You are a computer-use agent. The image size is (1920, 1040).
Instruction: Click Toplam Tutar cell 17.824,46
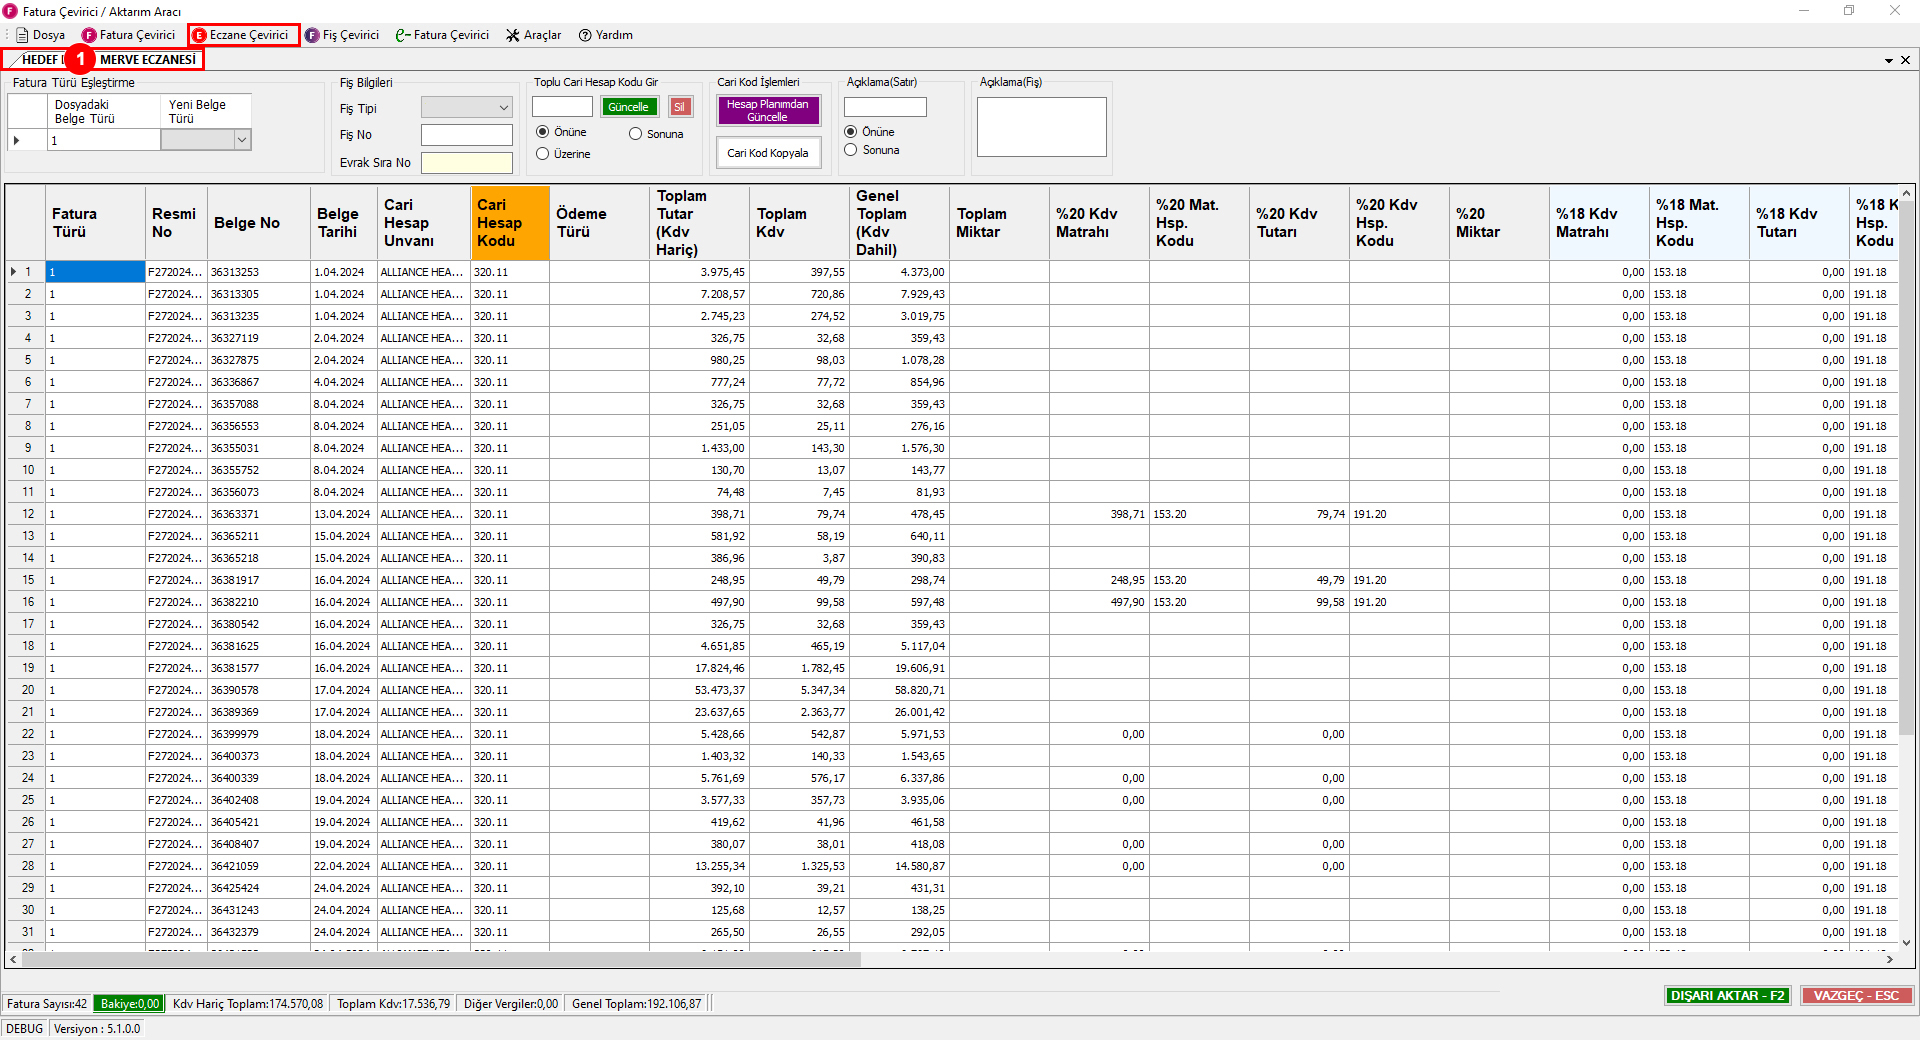pos(699,668)
